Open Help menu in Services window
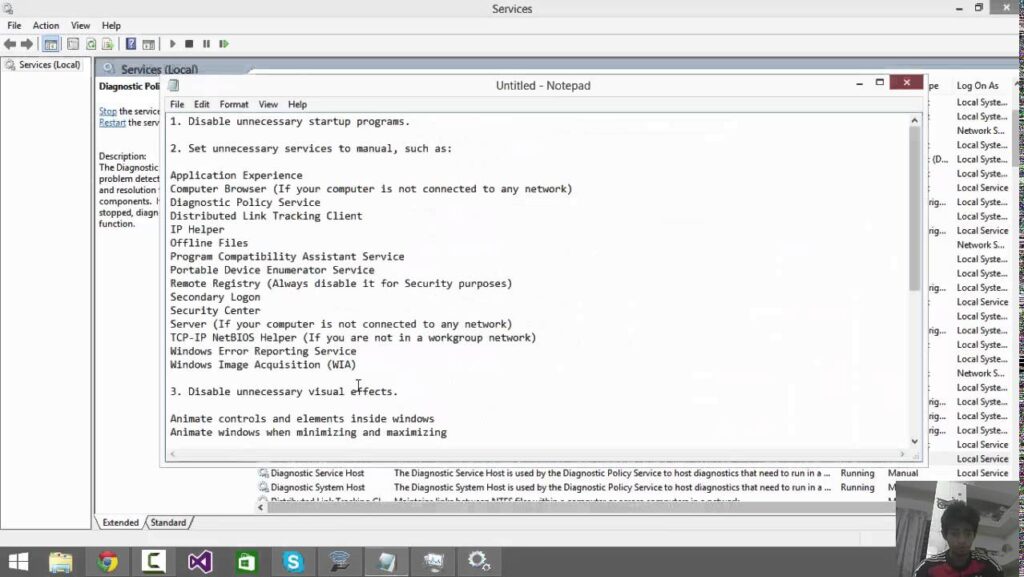 pyautogui.click(x=111, y=25)
